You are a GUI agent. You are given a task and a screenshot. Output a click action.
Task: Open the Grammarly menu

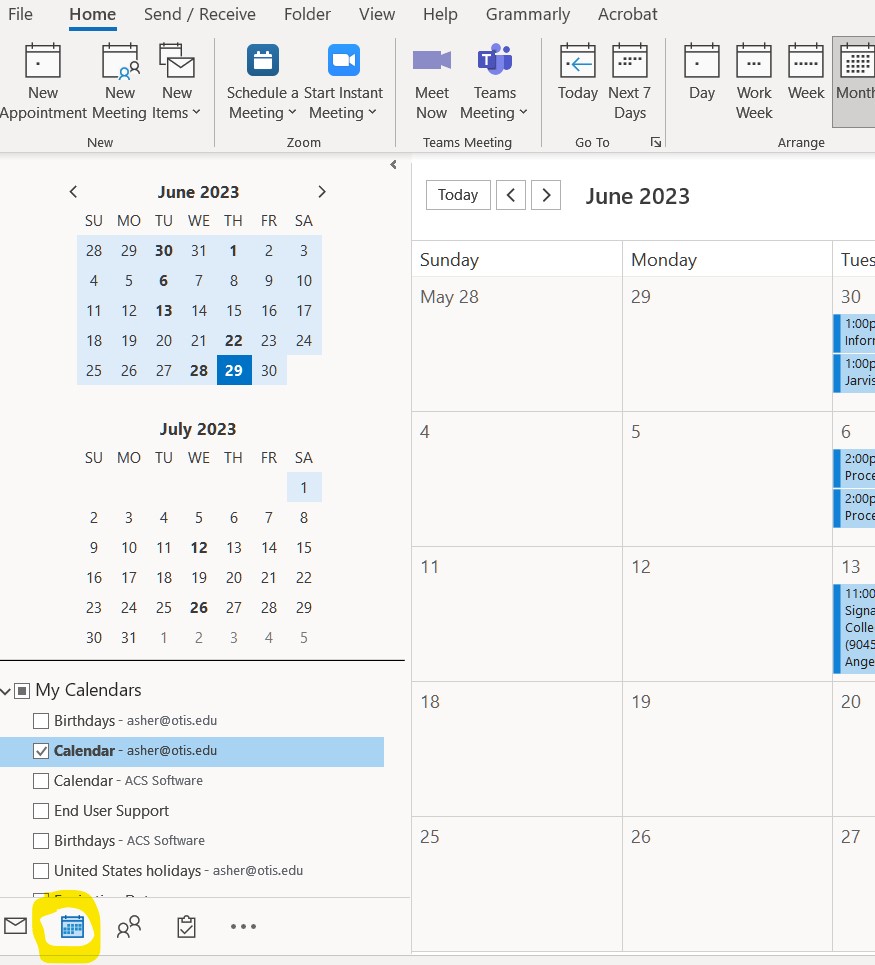(x=528, y=14)
